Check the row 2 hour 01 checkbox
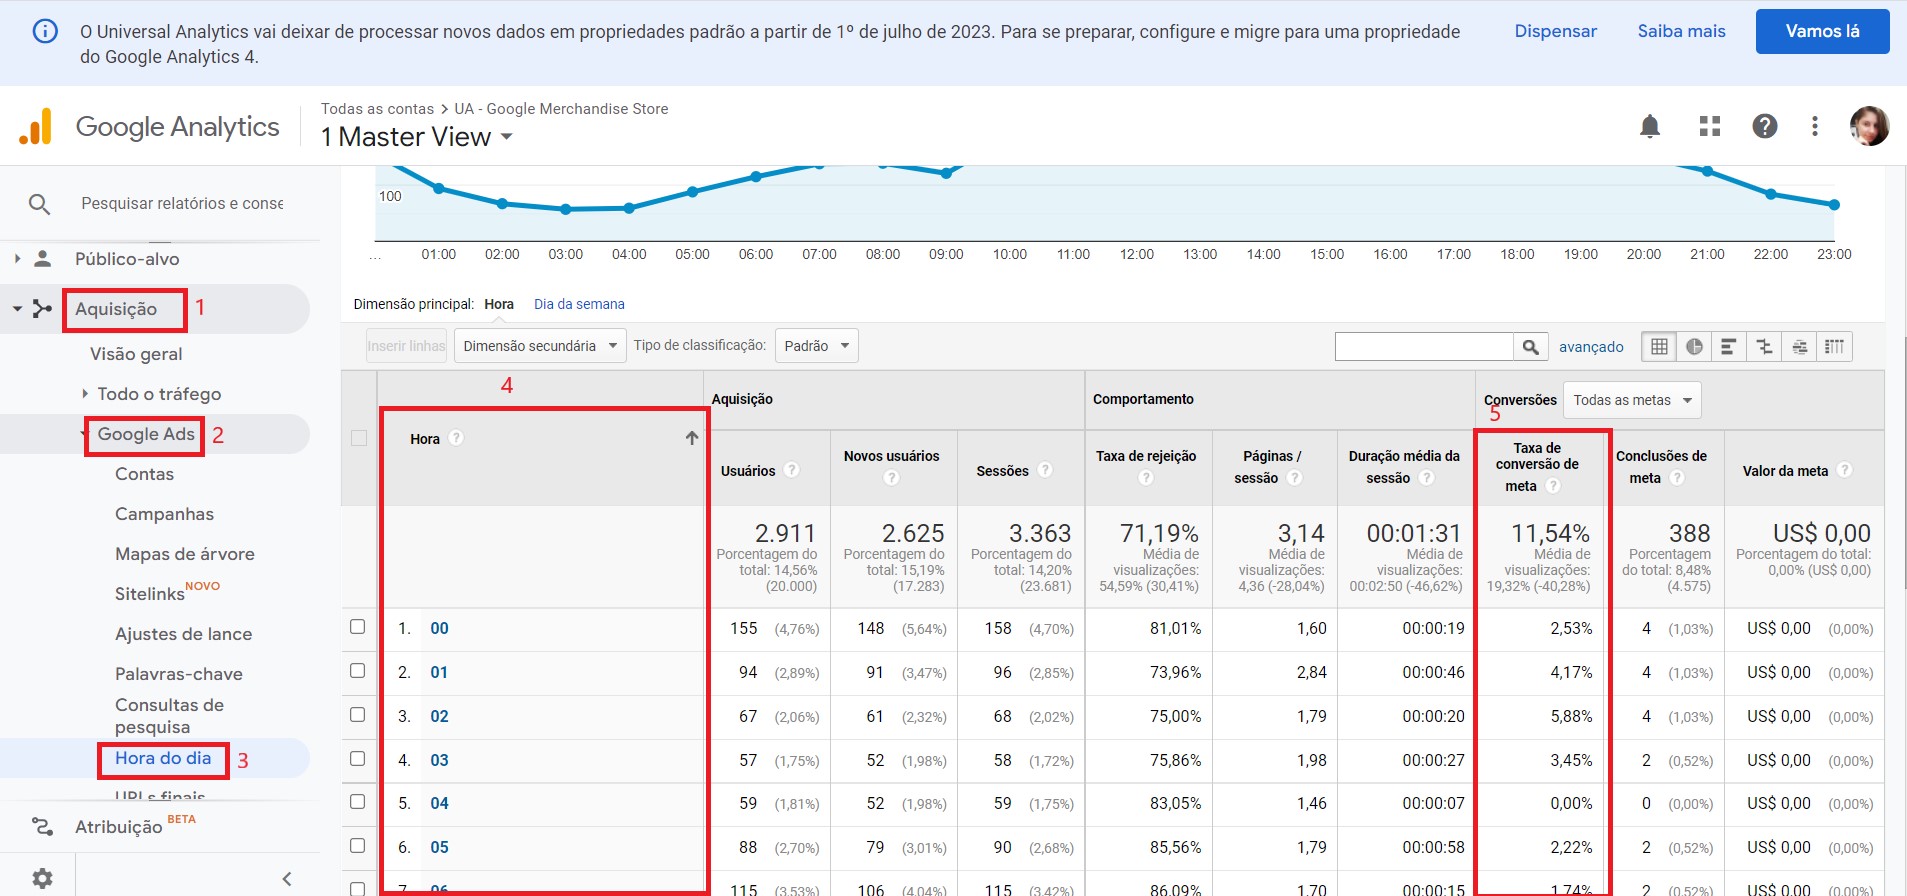1907x896 pixels. pos(358,671)
